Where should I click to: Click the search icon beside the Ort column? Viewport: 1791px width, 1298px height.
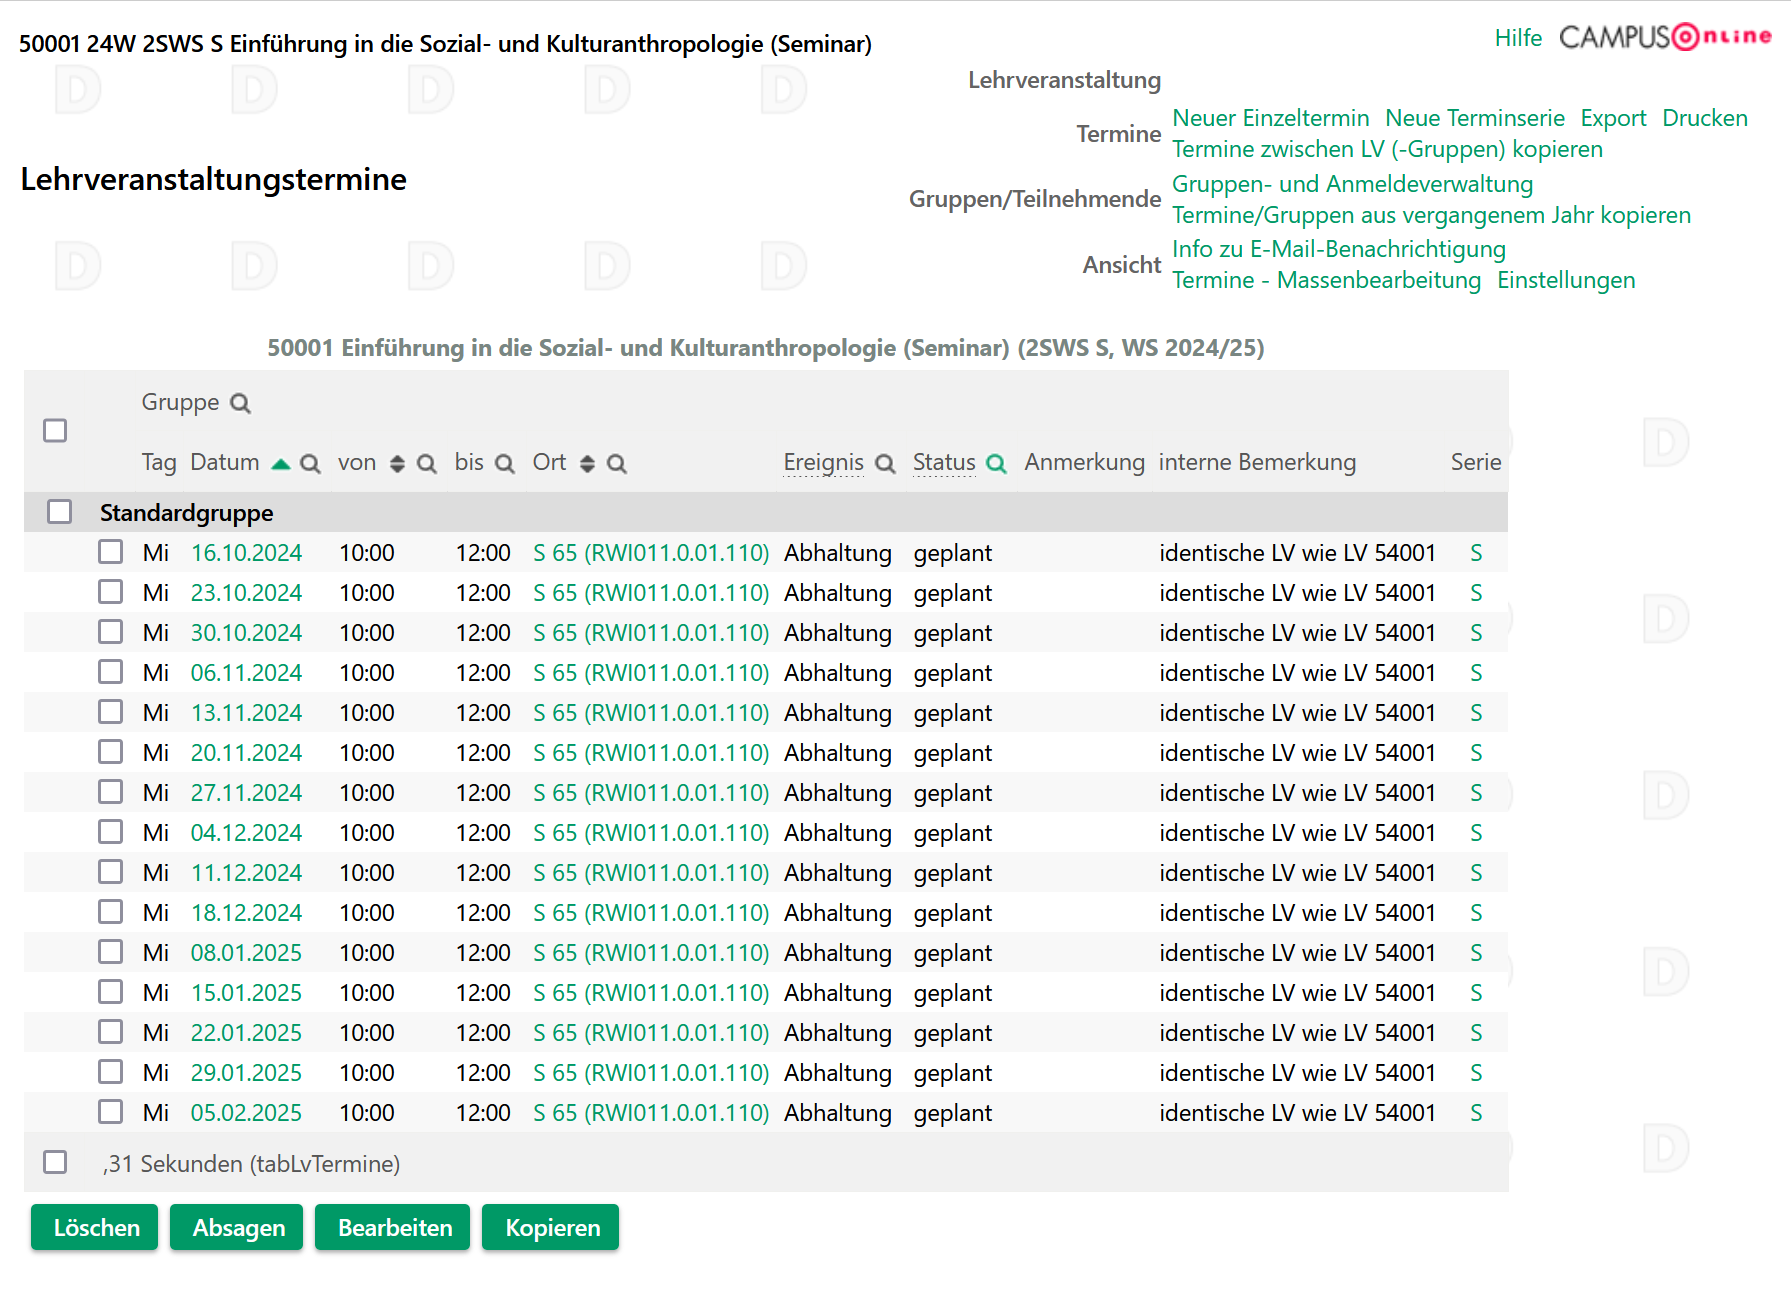(x=617, y=464)
